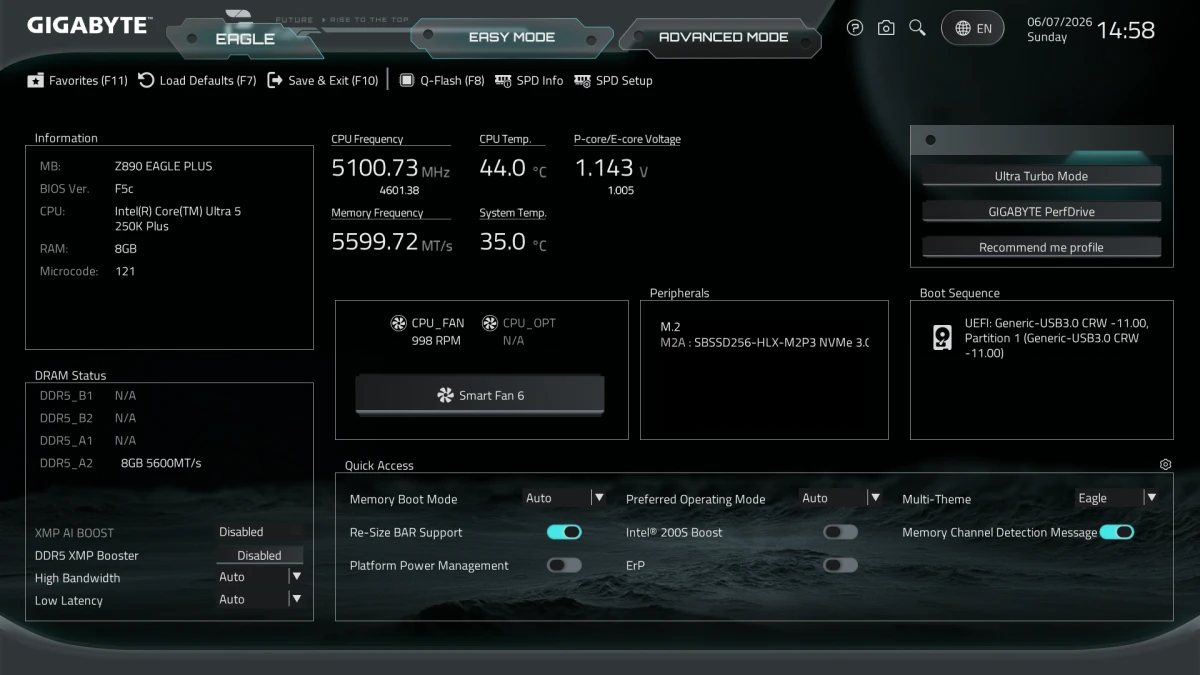Open Quick Access settings gear
The width and height of the screenshot is (1200, 675).
point(1165,465)
